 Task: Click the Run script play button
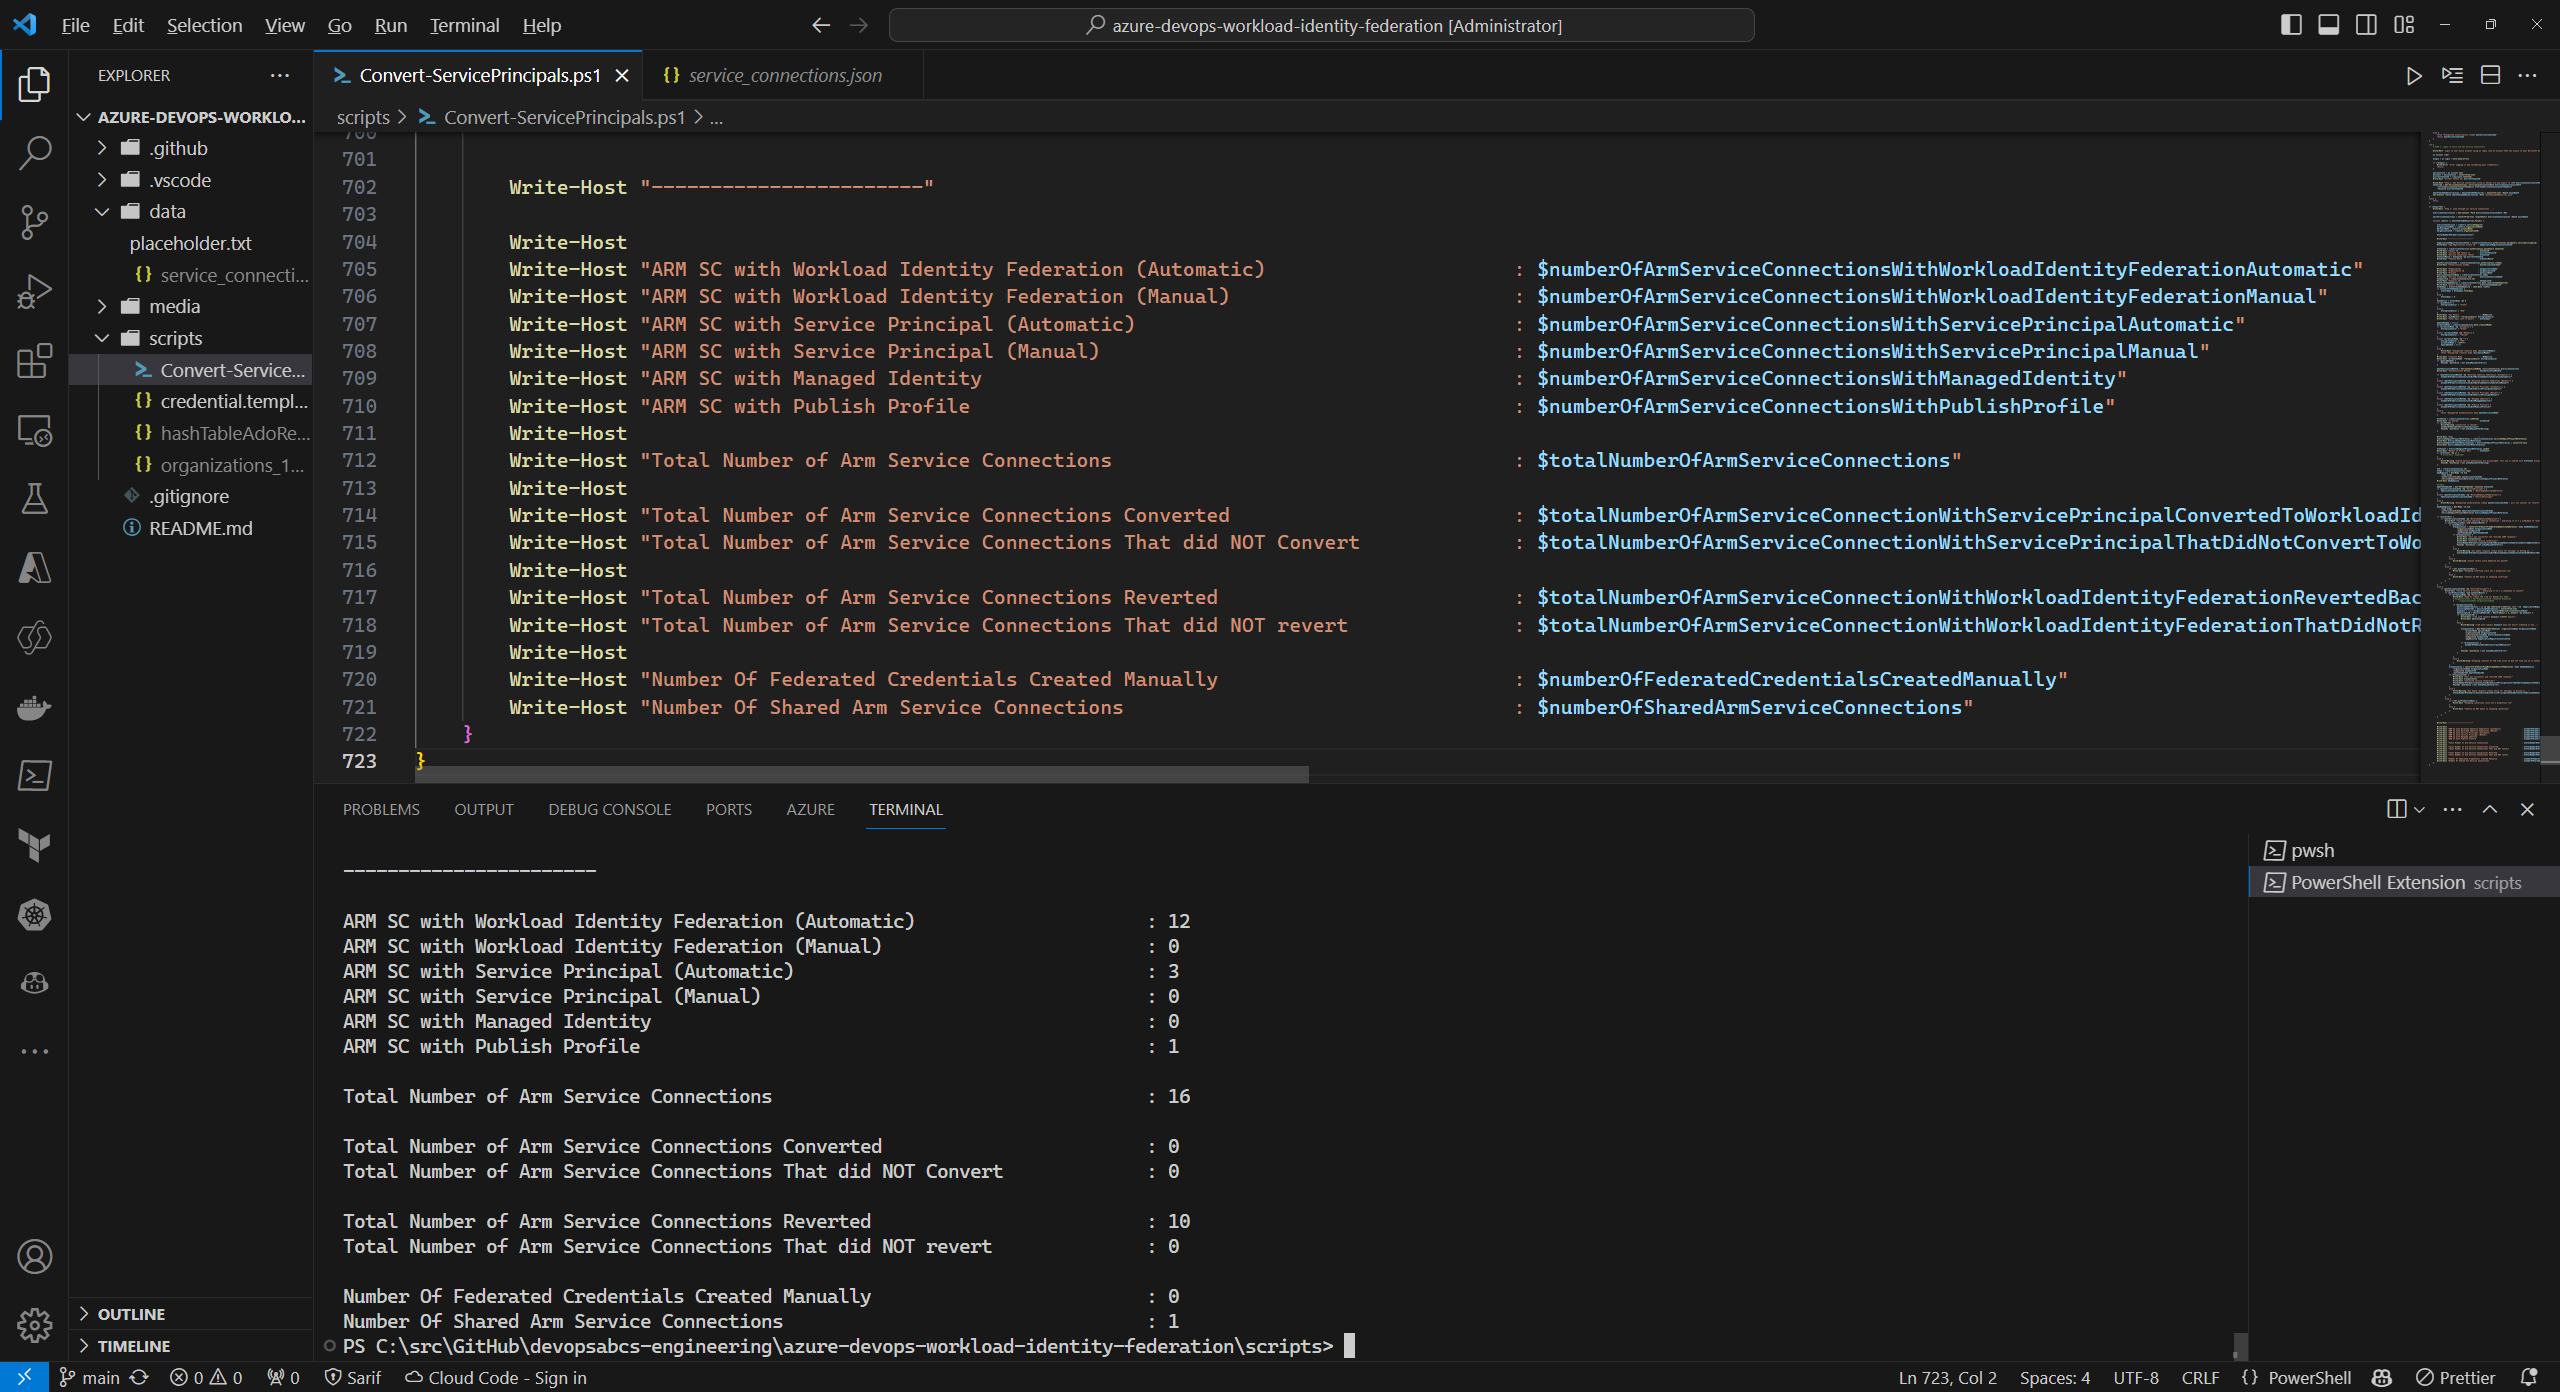pyautogui.click(x=2413, y=76)
